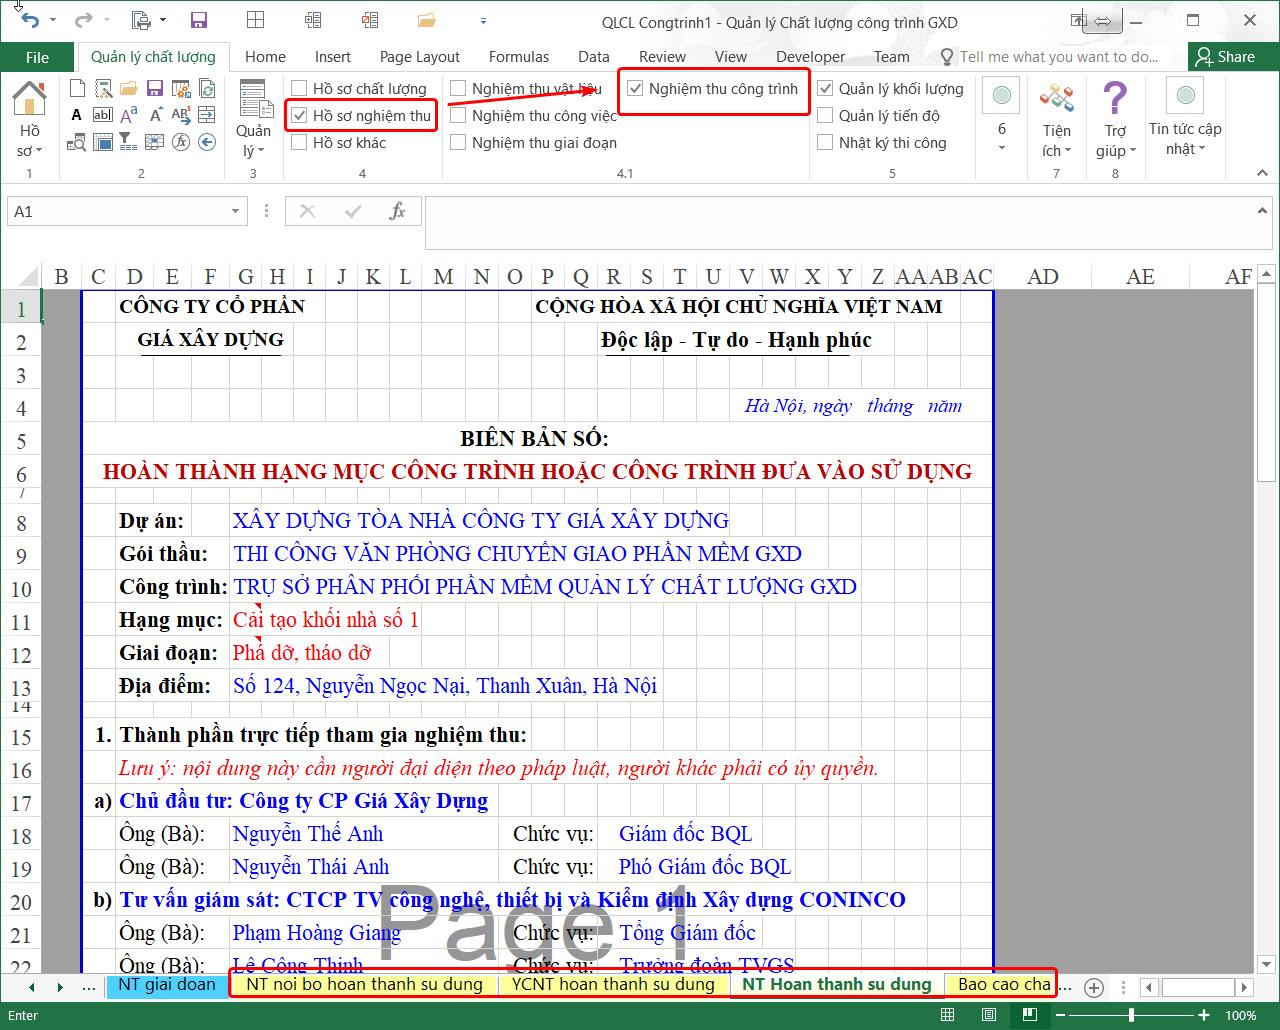Screen dimensions: 1280x1030
Task: Click the purple Save icon in title bar
Action: tap(198, 21)
